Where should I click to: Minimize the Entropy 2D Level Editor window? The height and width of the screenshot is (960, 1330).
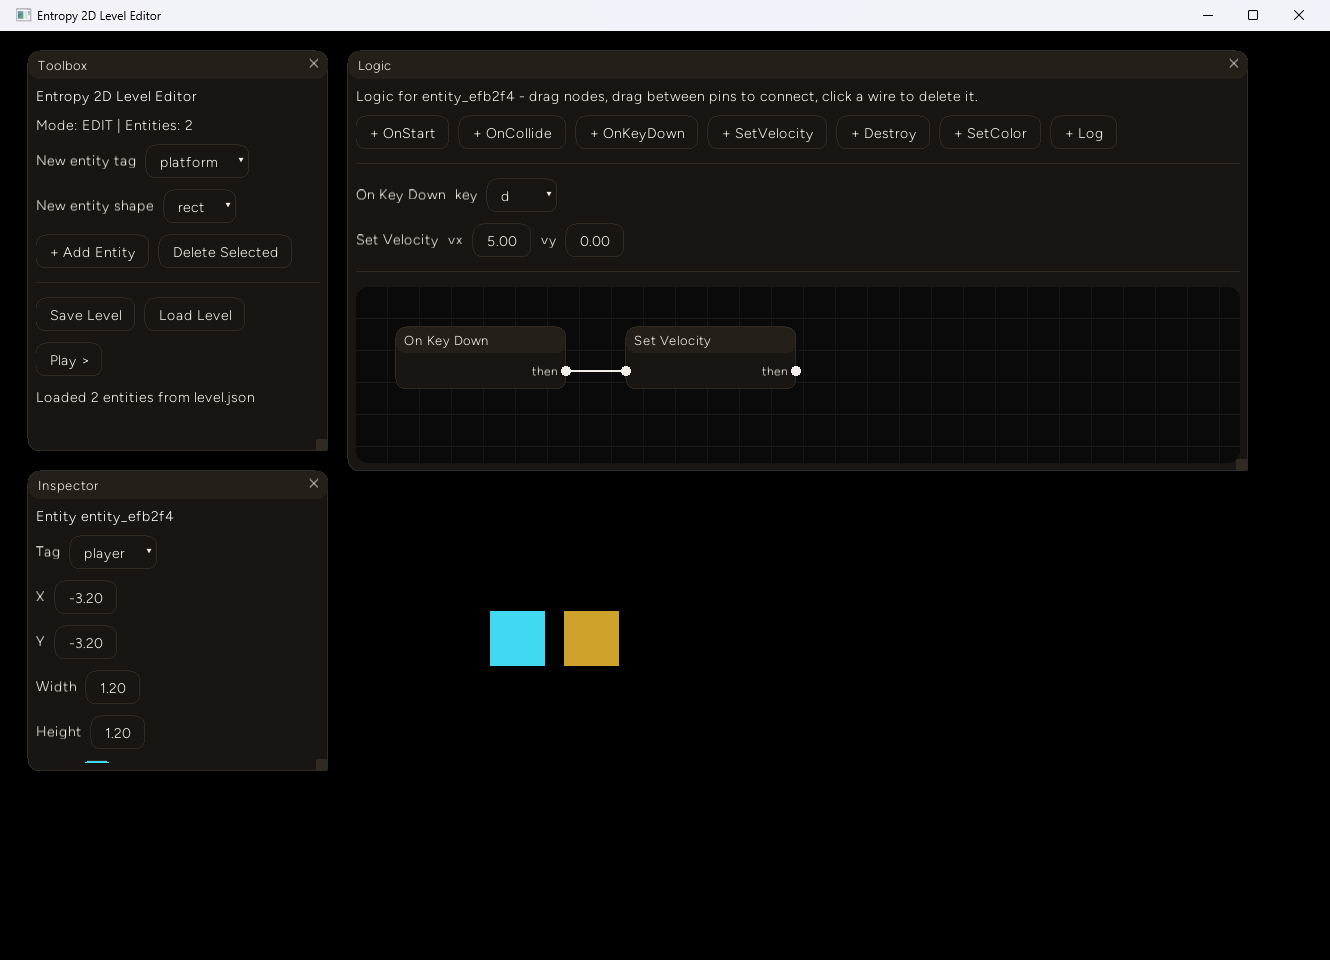[x=1208, y=15]
